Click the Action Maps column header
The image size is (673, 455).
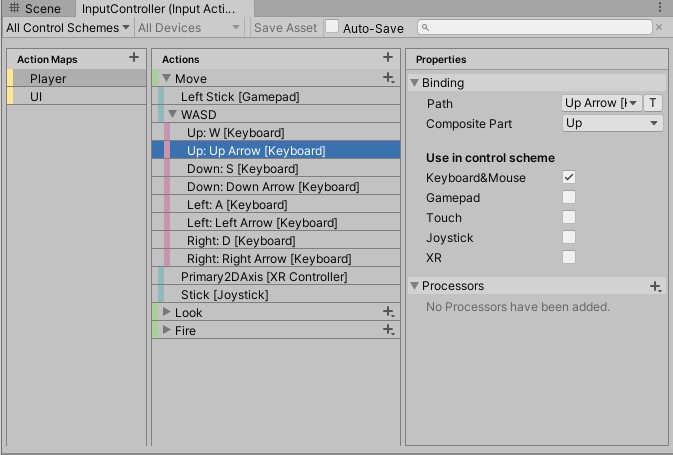[76, 59]
